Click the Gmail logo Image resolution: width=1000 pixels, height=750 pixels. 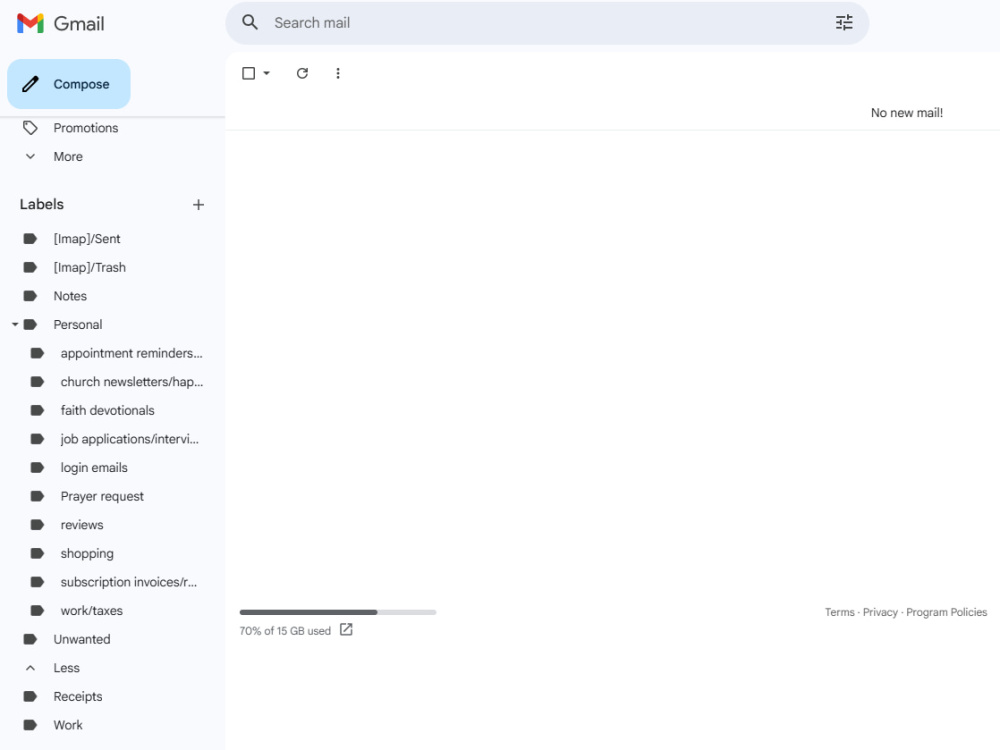(x=61, y=24)
